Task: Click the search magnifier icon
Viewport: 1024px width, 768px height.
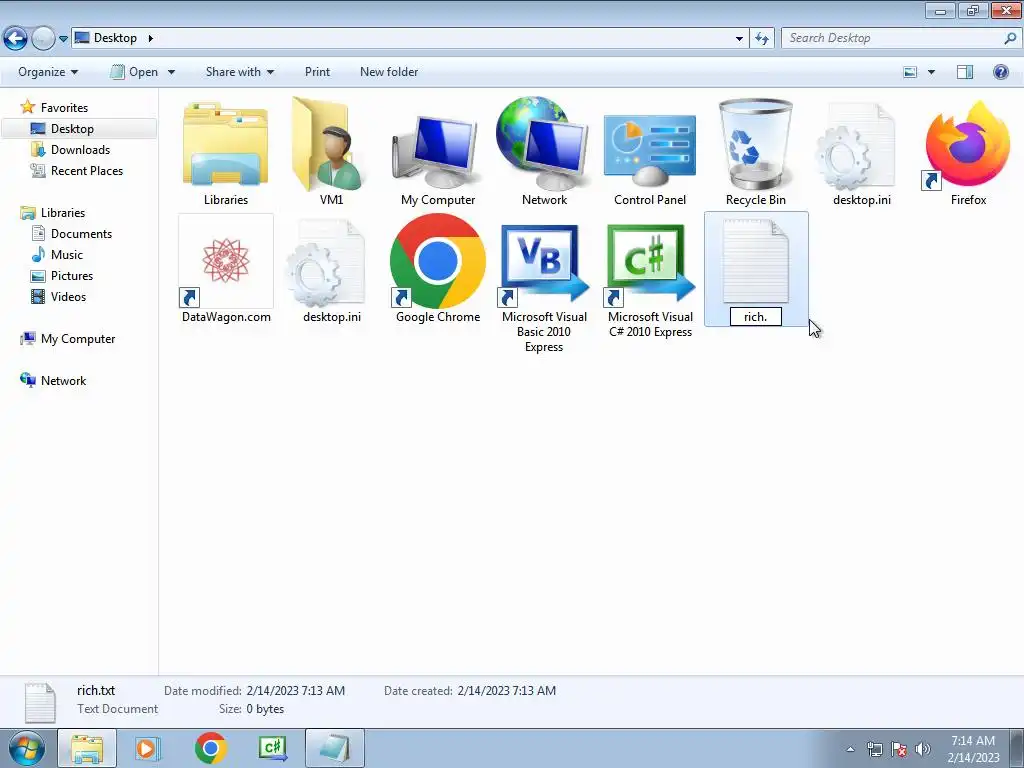Action: coord(1010,39)
